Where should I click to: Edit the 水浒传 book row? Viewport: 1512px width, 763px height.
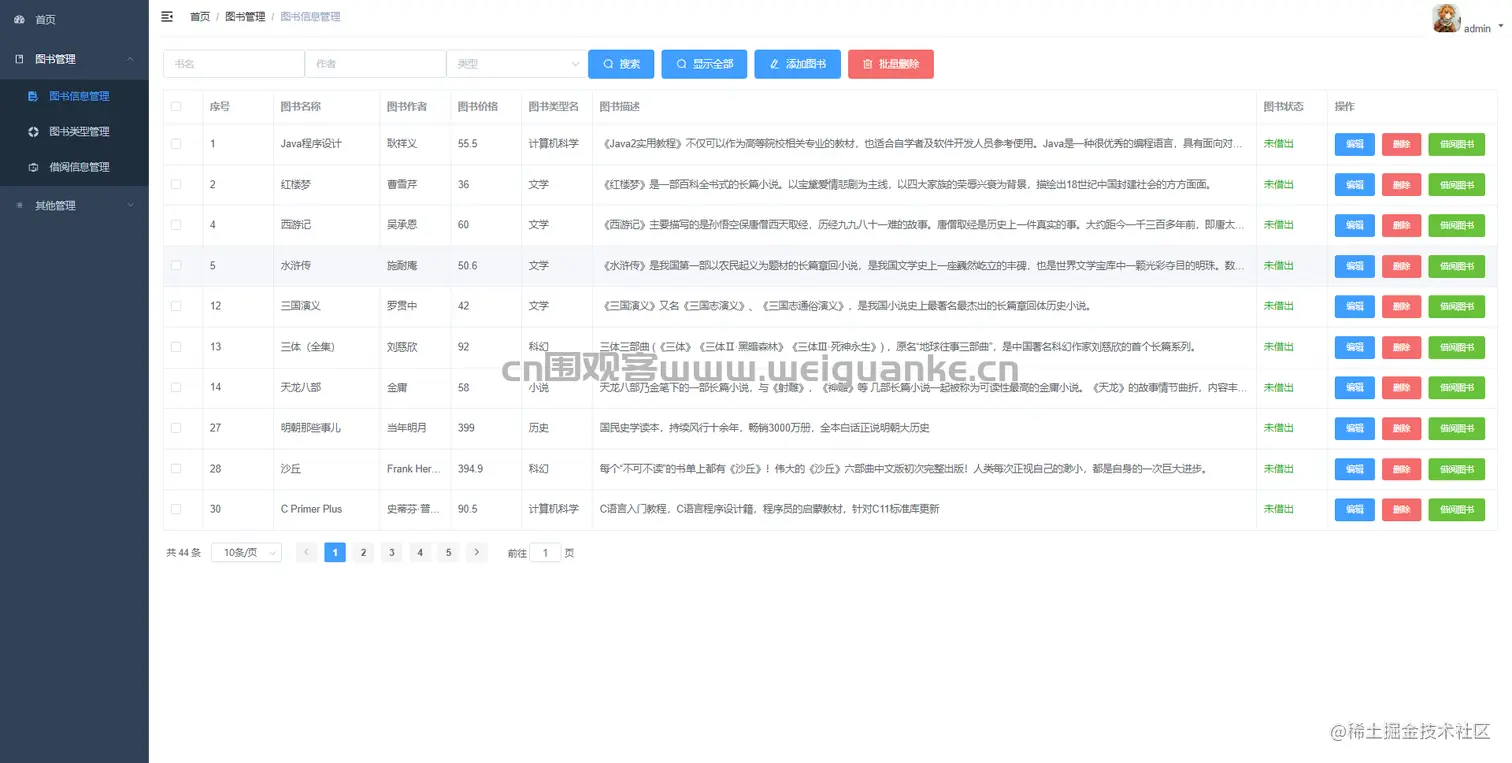coord(1355,266)
